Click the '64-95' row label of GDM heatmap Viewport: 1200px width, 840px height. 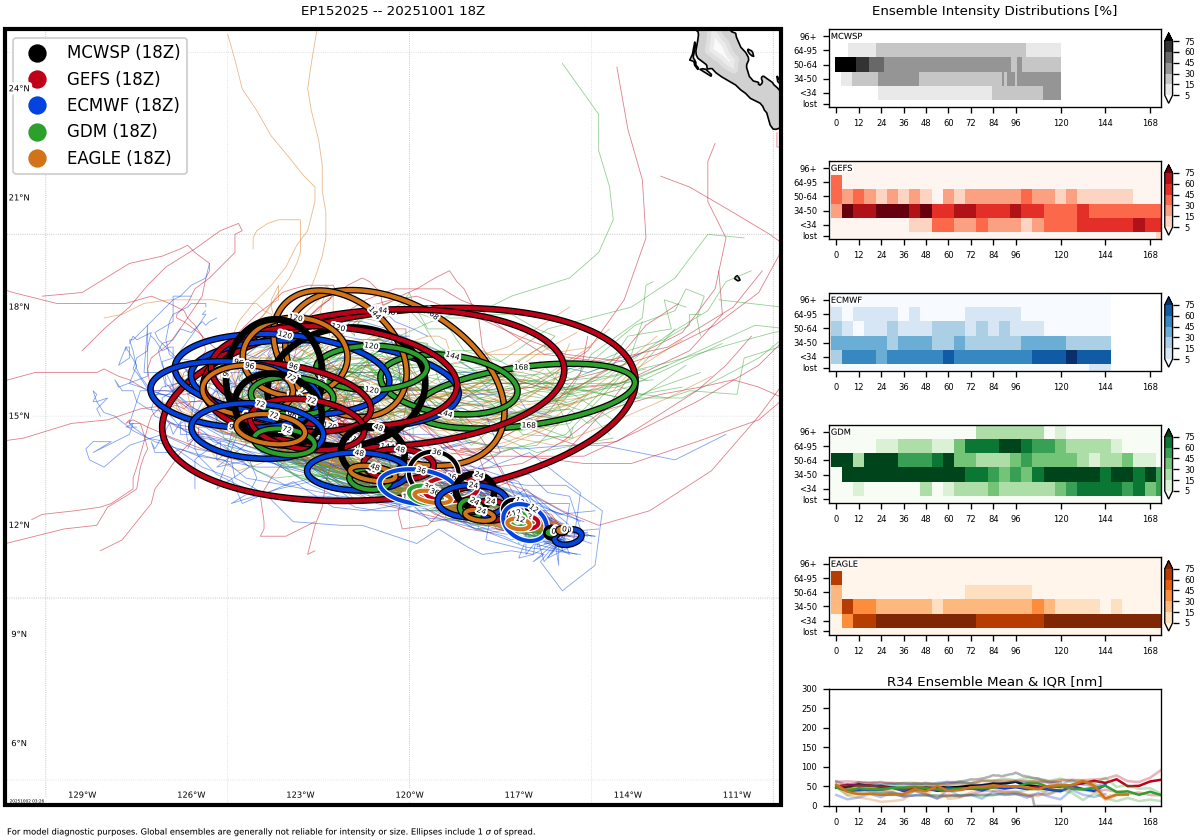pyautogui.click(x=805, y=447)
